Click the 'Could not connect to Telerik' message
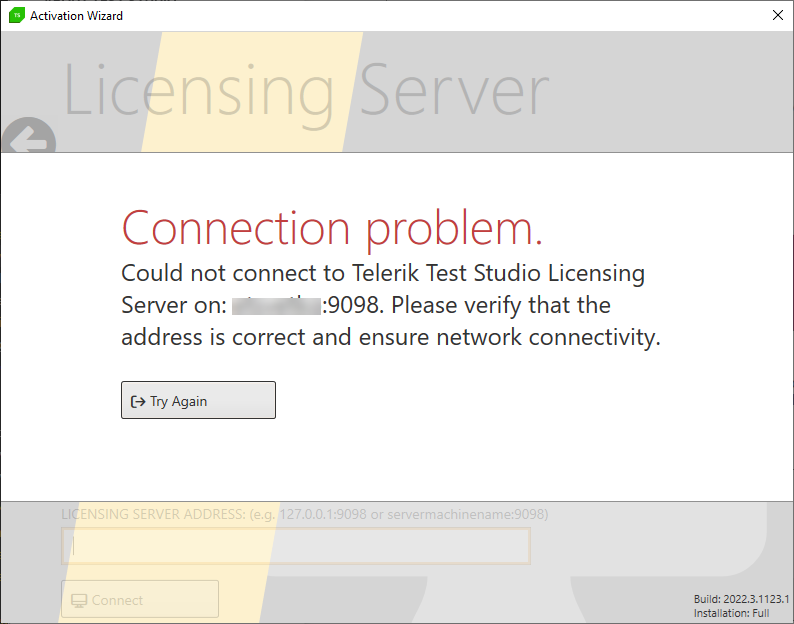This screenshot has height=624, width=794. point(390,305)
